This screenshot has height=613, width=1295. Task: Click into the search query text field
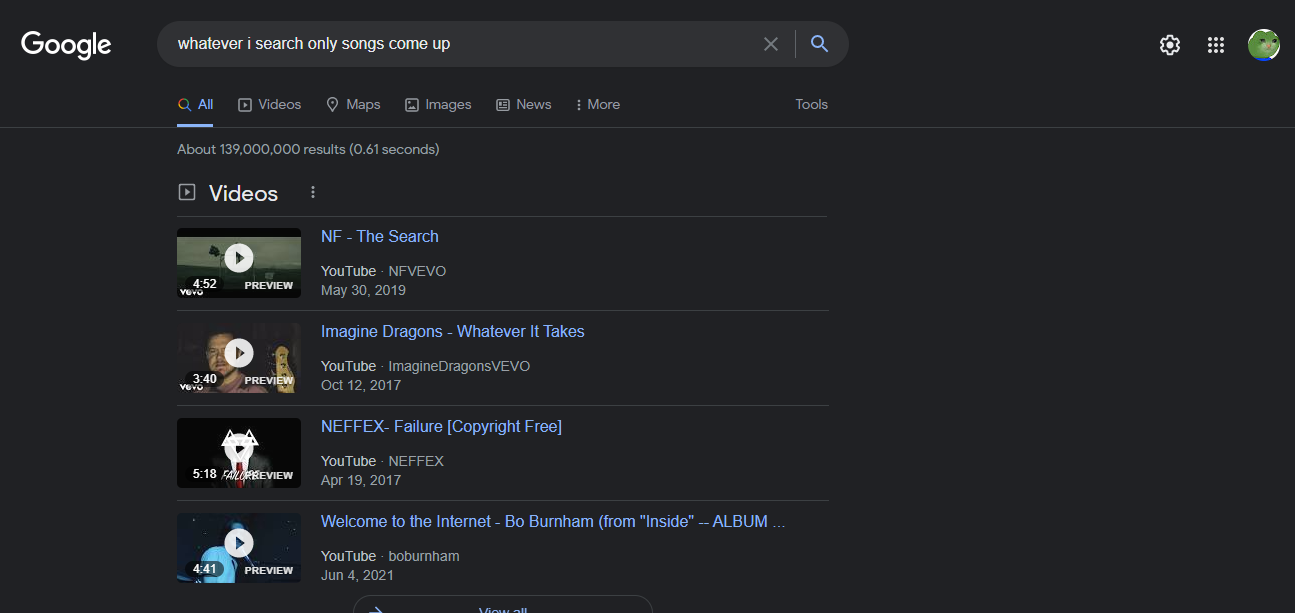[x=460, y=44]
